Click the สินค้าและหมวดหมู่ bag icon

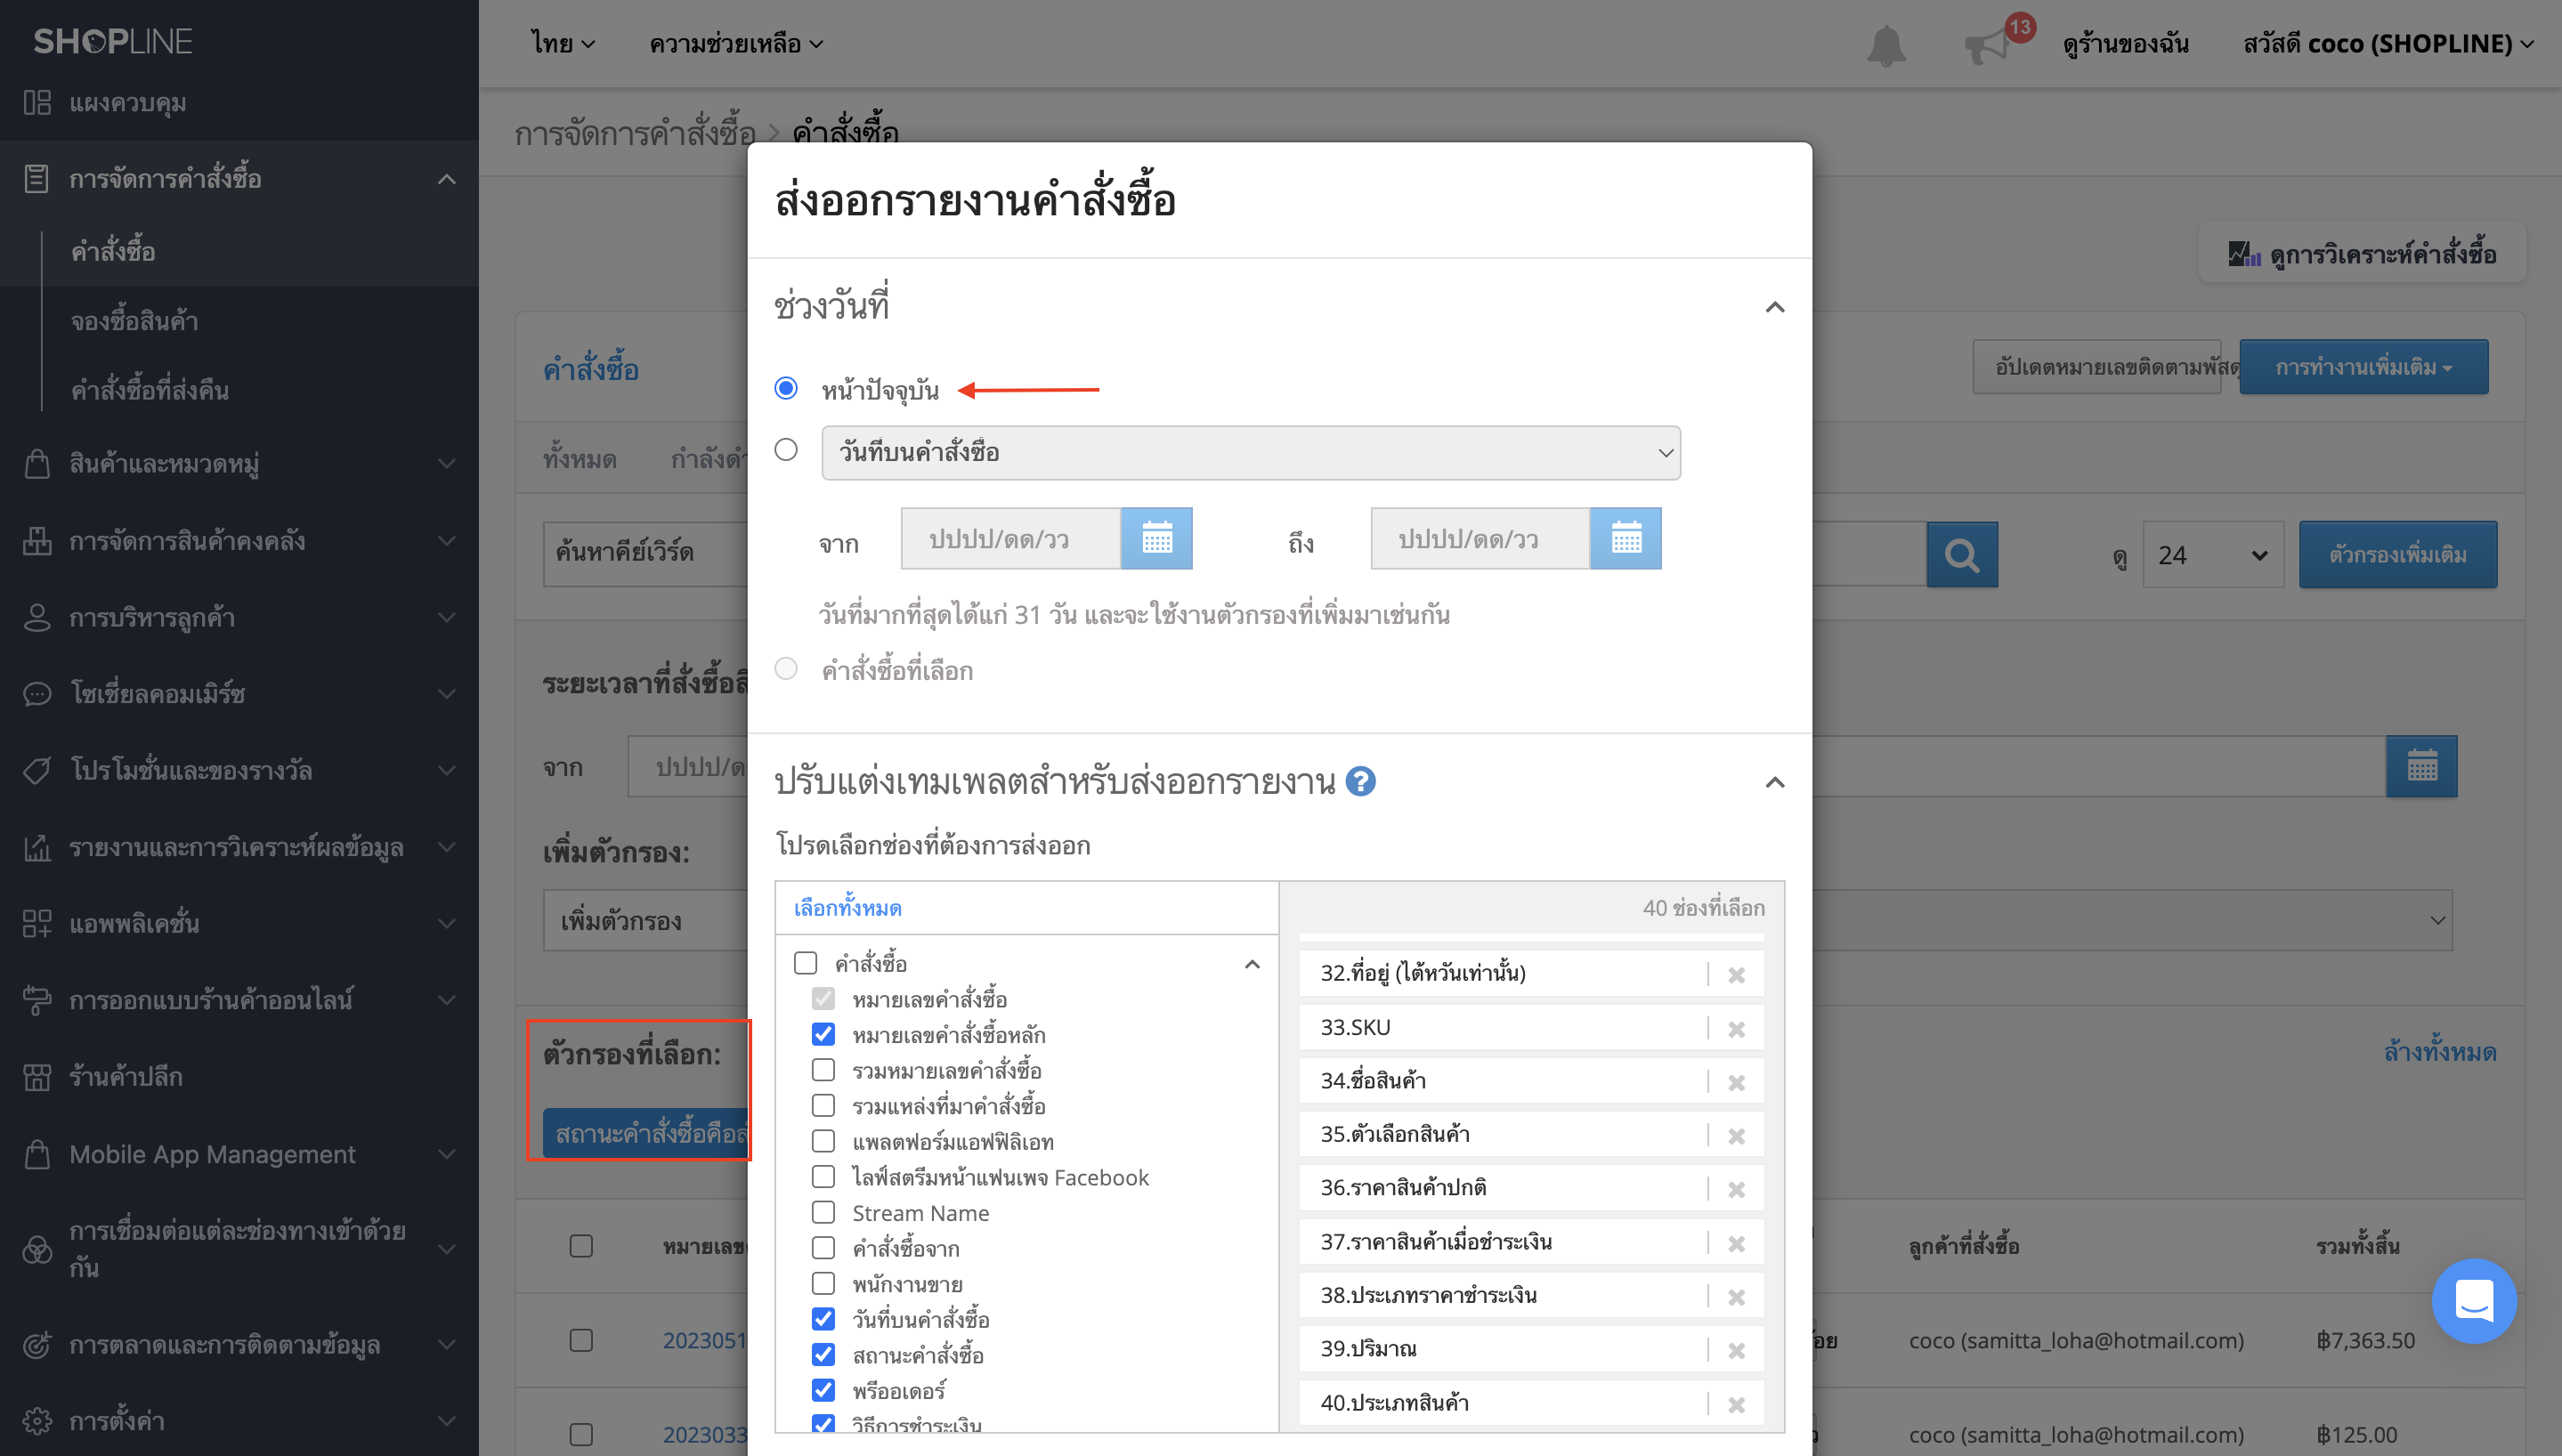[x=37, y=463]
